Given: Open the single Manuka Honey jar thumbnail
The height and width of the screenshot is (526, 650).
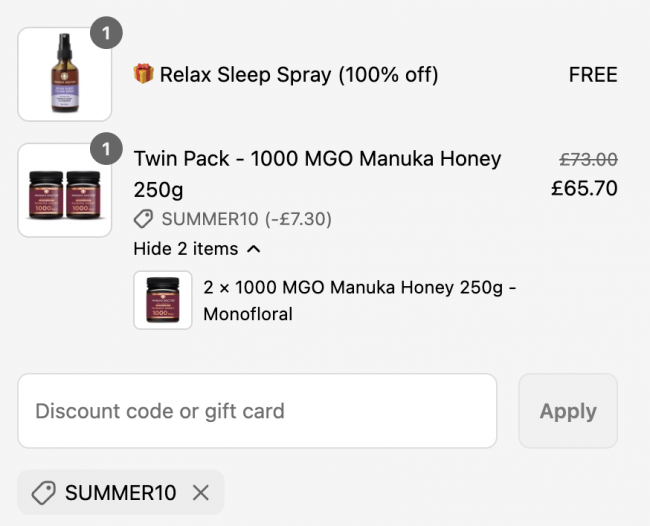Looking at the screenshot, I should pos(162,300).
